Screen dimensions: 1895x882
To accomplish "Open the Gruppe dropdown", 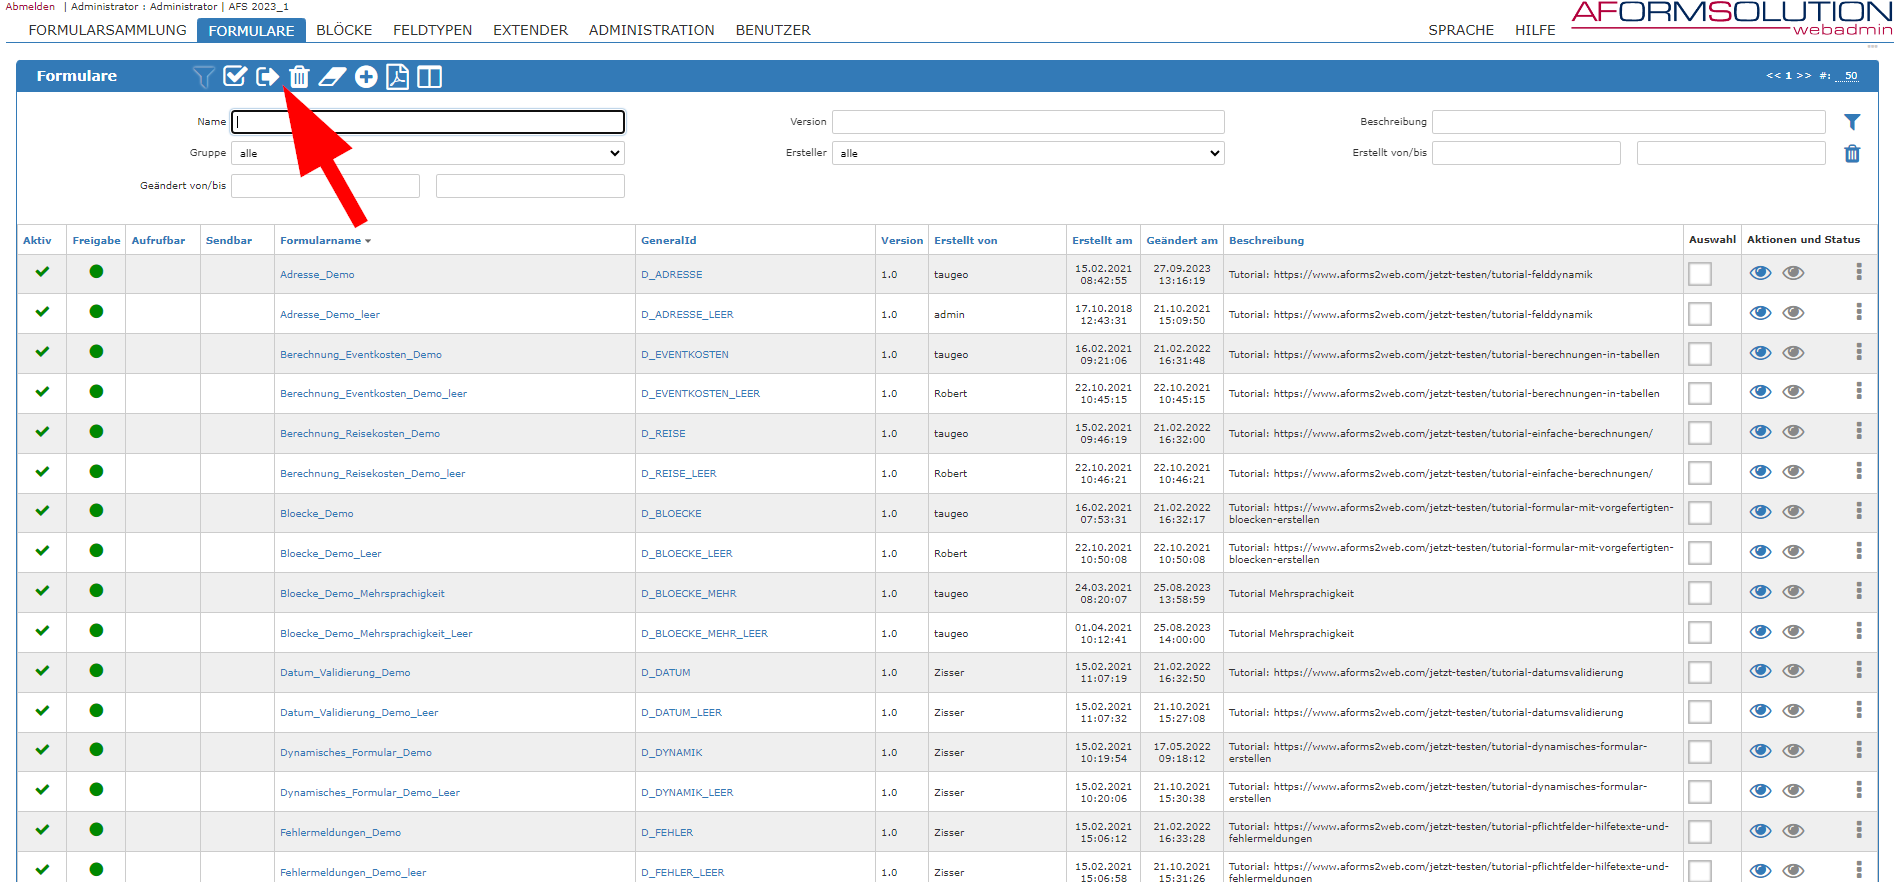I will click(x=427, y=153).
